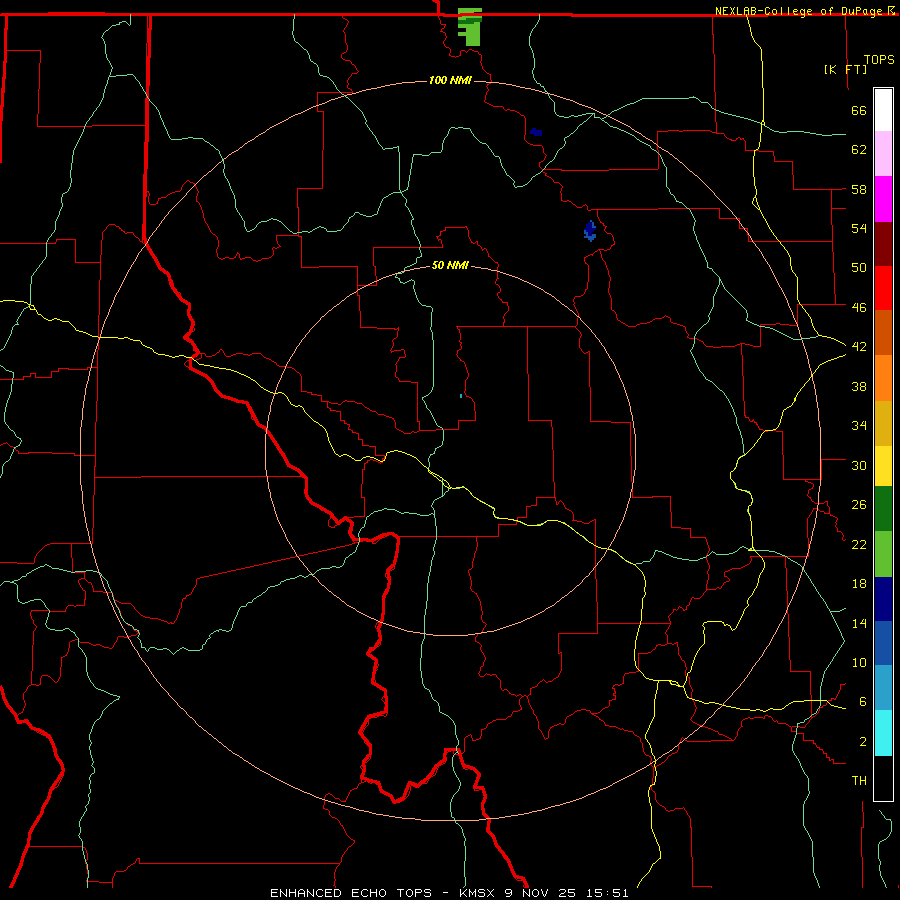Click the '50 NMI' range ring label
Viewport: 900px width, 900px height.
pyautogui.click(x=450, y=265)
